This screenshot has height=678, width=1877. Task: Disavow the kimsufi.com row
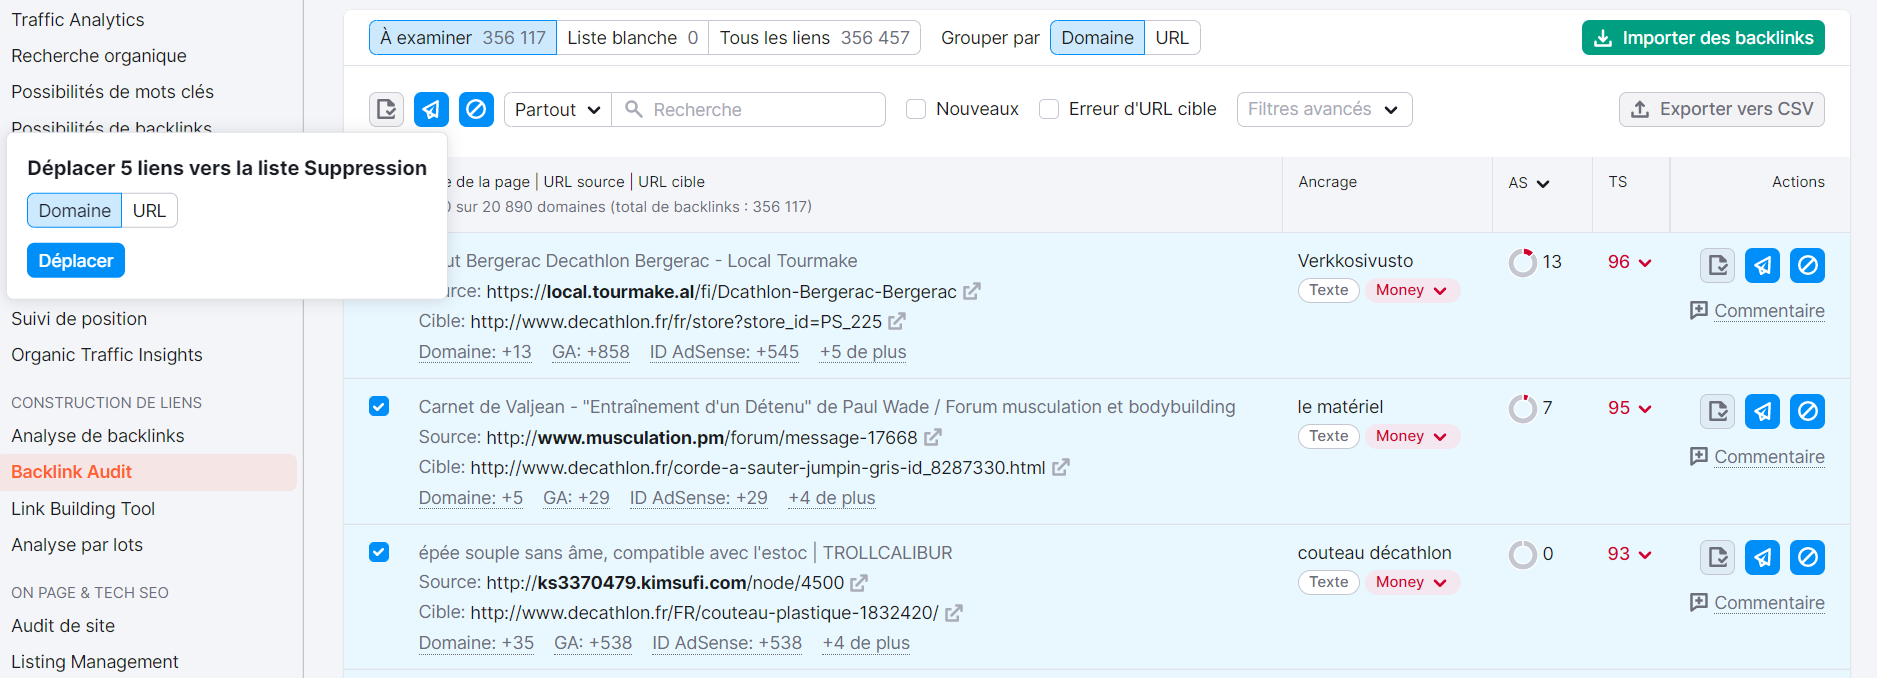click(1808, 557)
